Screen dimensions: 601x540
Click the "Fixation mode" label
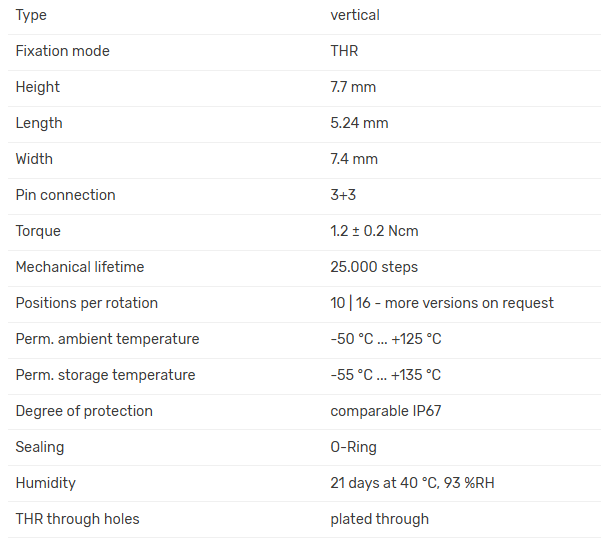pos(62,51)
